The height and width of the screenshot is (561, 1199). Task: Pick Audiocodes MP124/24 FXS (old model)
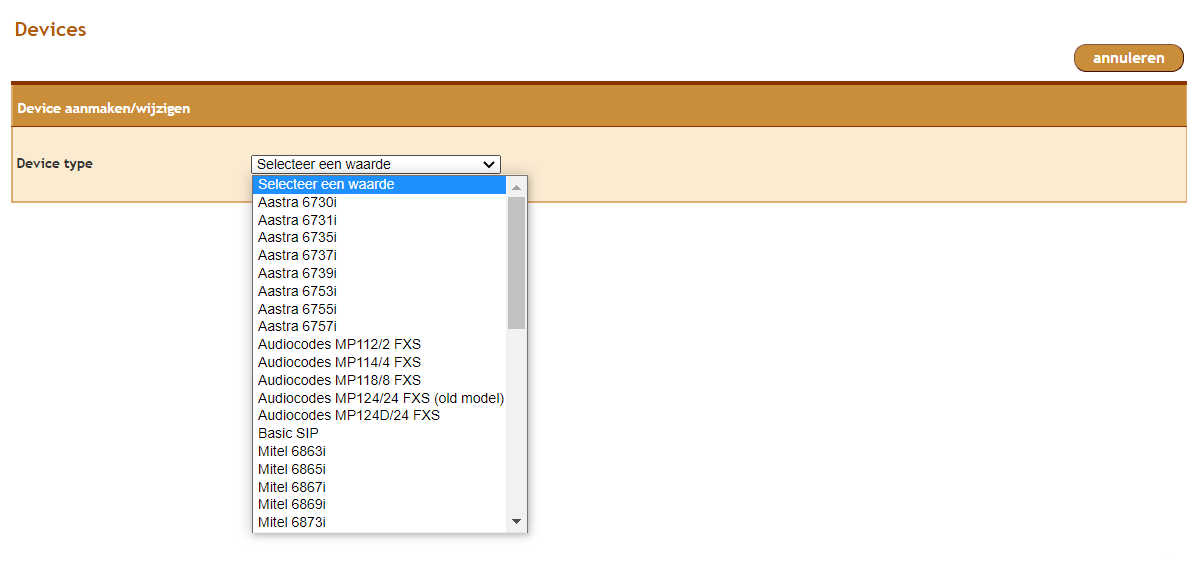[x=379, y=397]
